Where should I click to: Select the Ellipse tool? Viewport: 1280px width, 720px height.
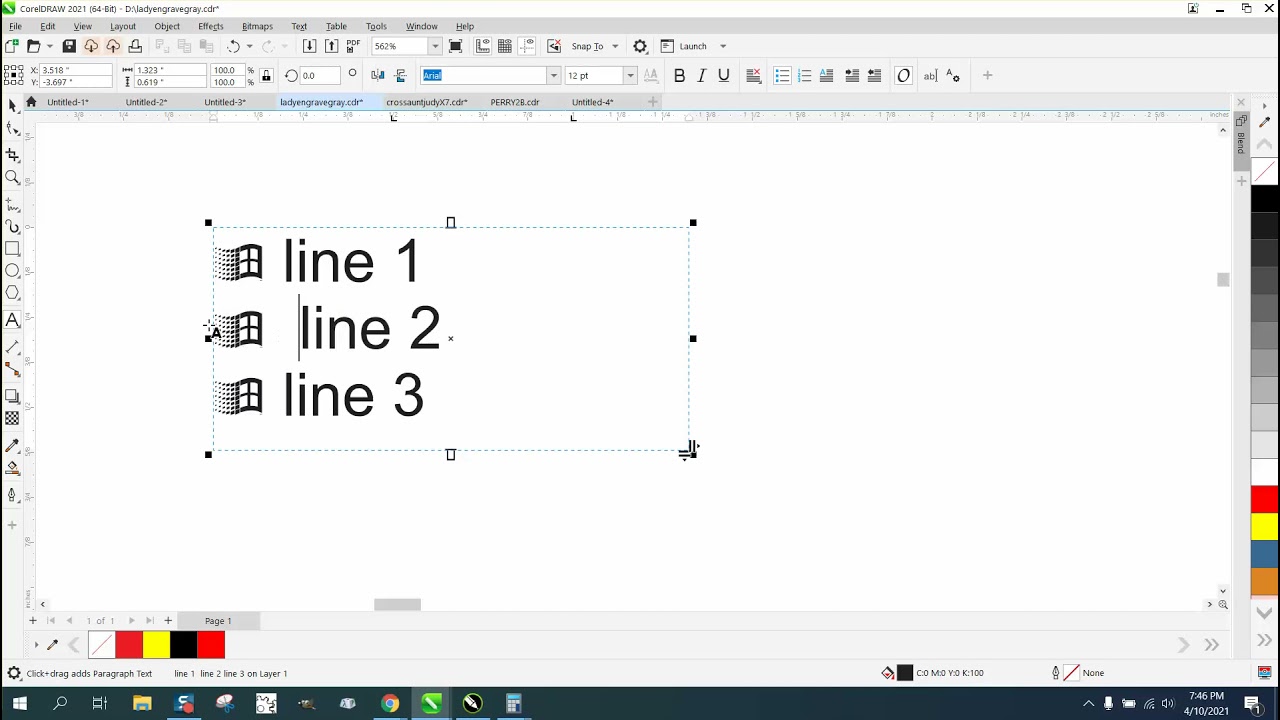[x=12, y=271]
